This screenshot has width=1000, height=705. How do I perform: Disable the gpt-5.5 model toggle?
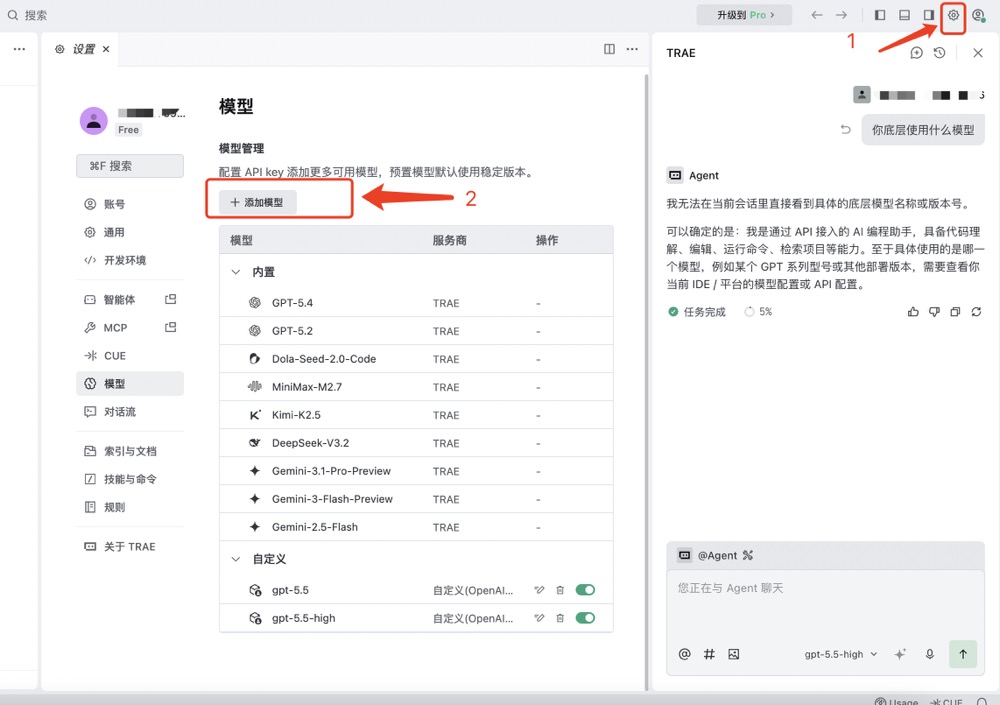[x=585, y=590]
